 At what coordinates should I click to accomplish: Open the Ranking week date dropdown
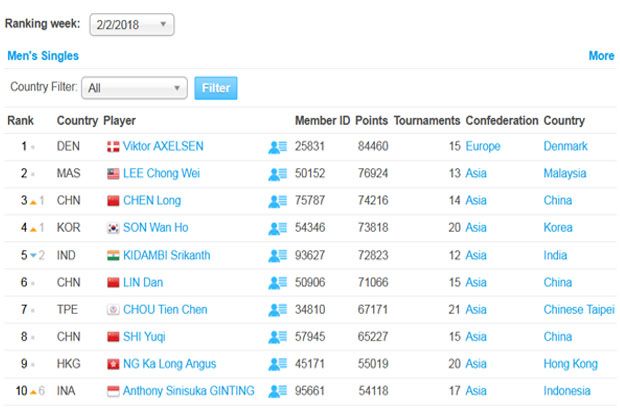pos(132,25)
